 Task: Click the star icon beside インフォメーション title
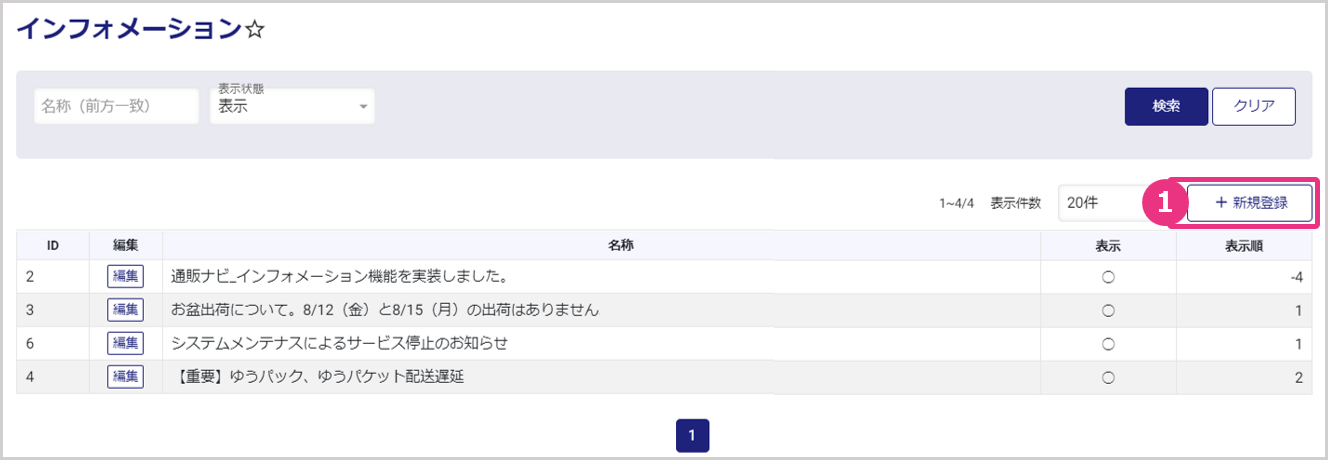pos(255,29)
